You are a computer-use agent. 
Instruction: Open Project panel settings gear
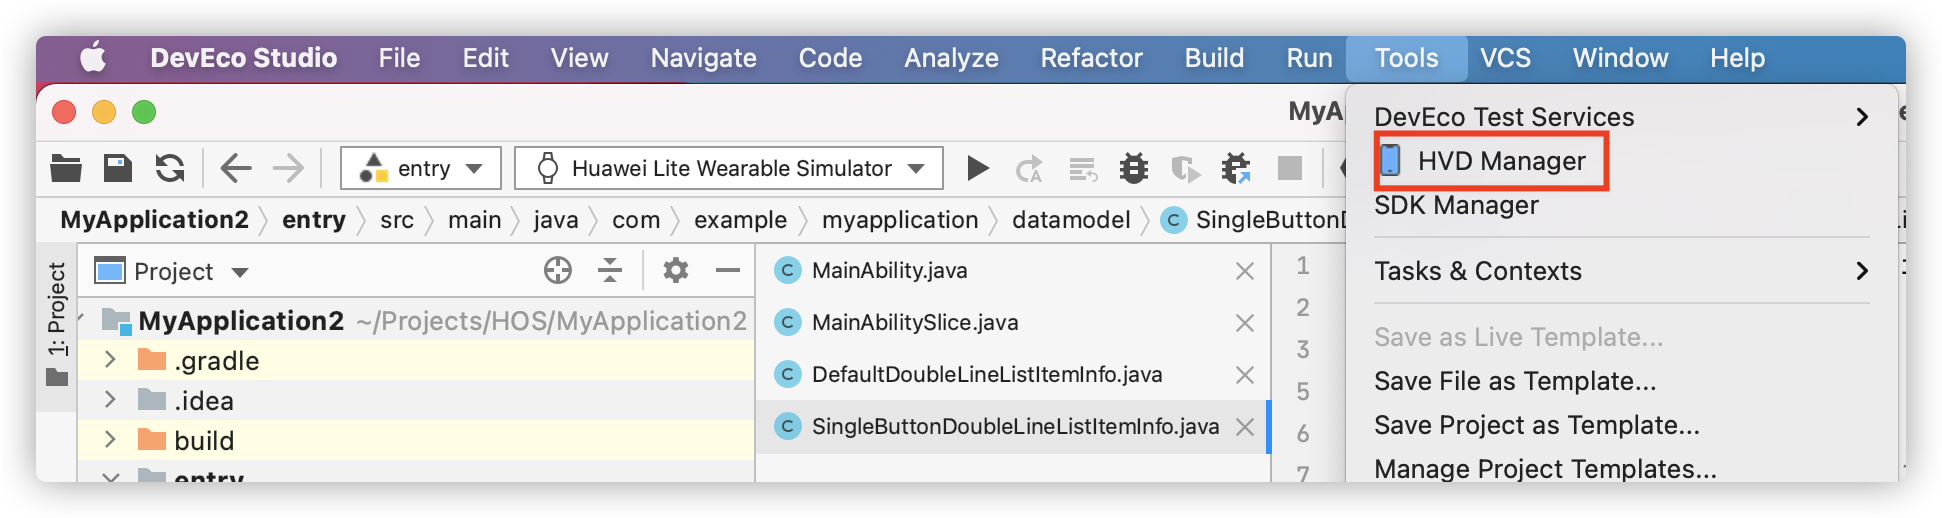(x=676, y=270)
